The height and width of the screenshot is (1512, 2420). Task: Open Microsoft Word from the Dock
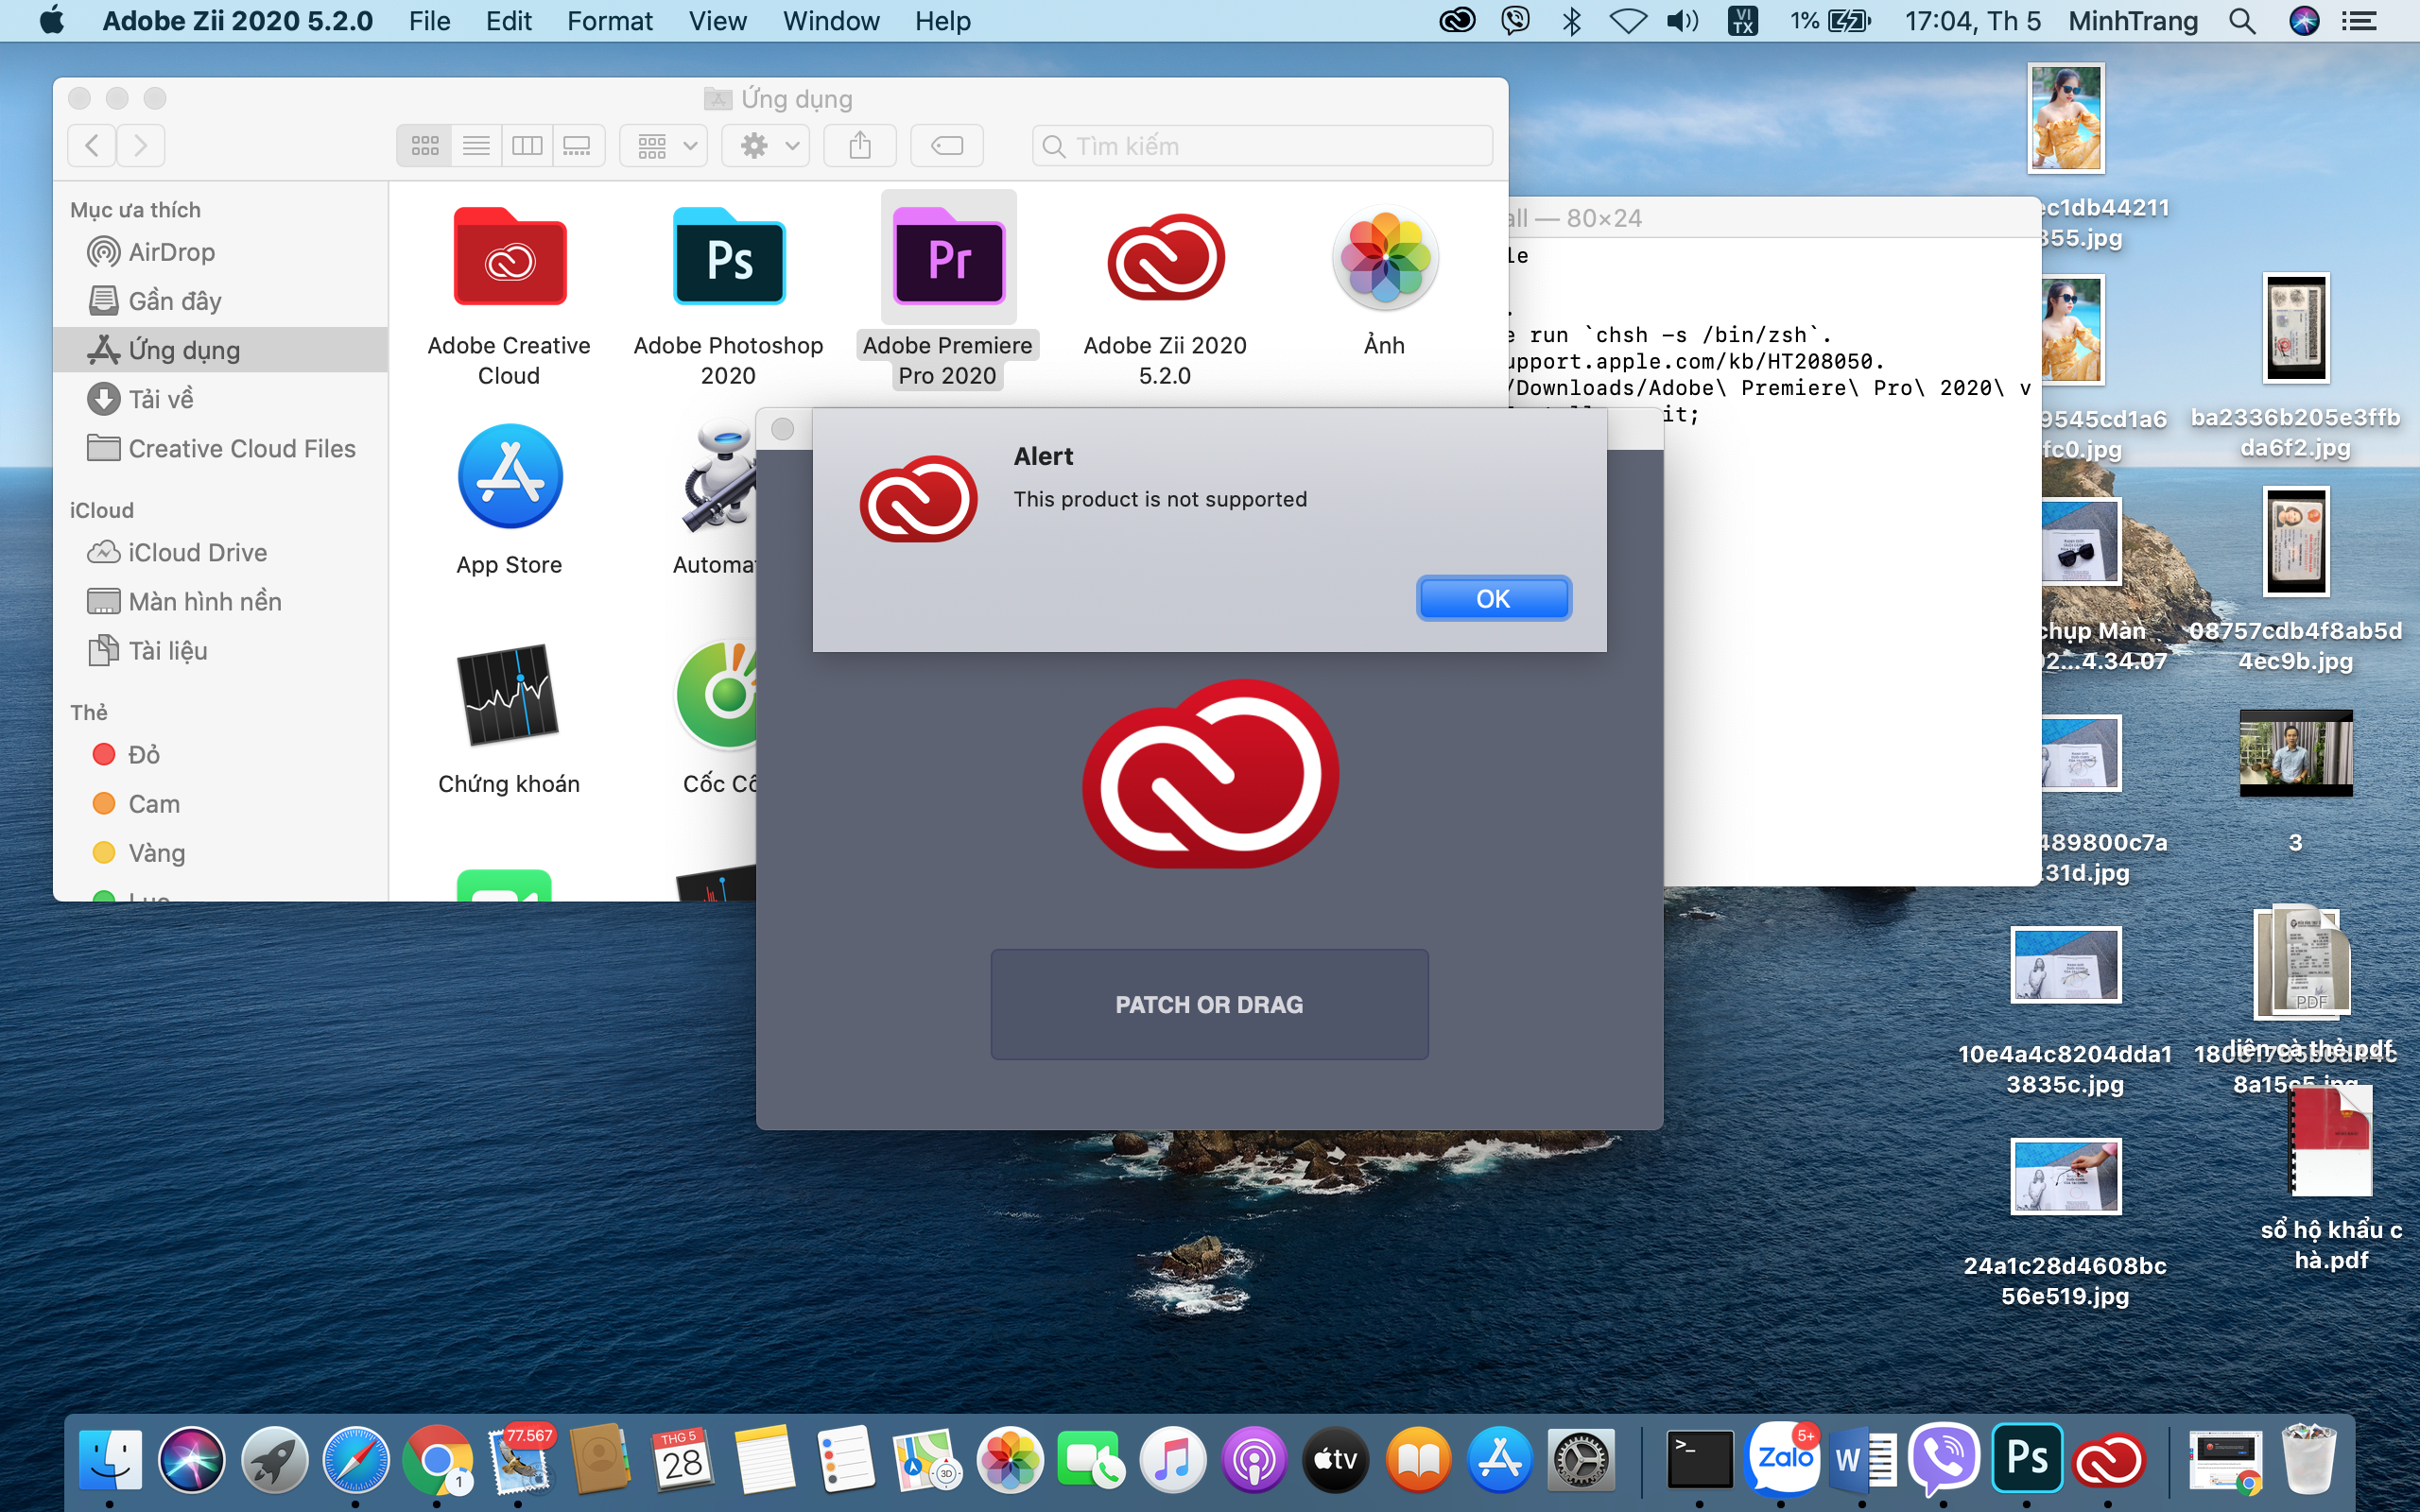tap(1863, 1460)
